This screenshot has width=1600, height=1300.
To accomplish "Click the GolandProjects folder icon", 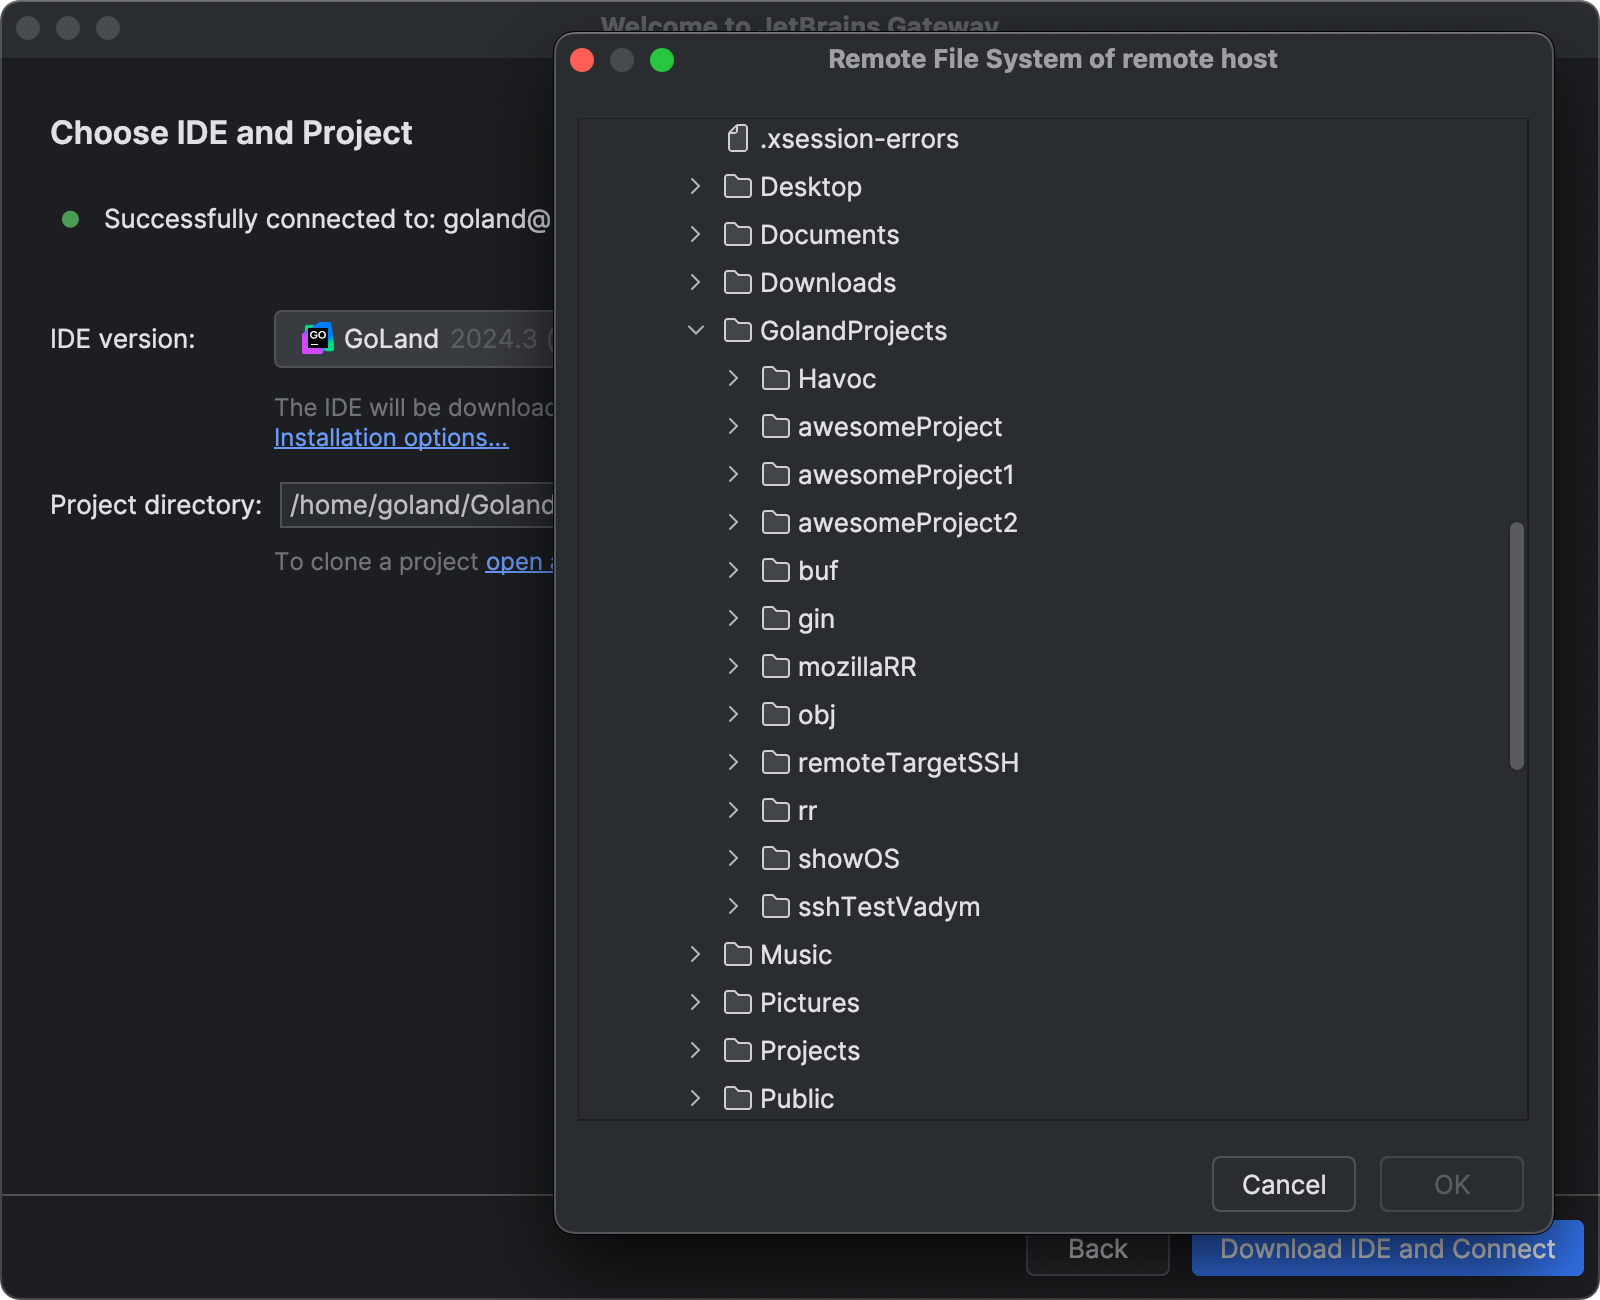I will tap(737, 330).
